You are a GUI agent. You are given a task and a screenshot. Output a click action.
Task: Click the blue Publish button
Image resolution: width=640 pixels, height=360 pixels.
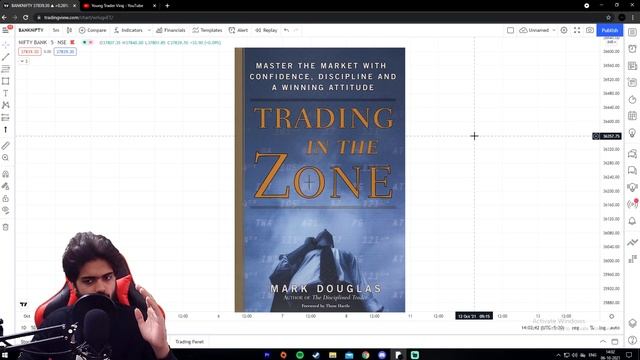tap(609, 30)
